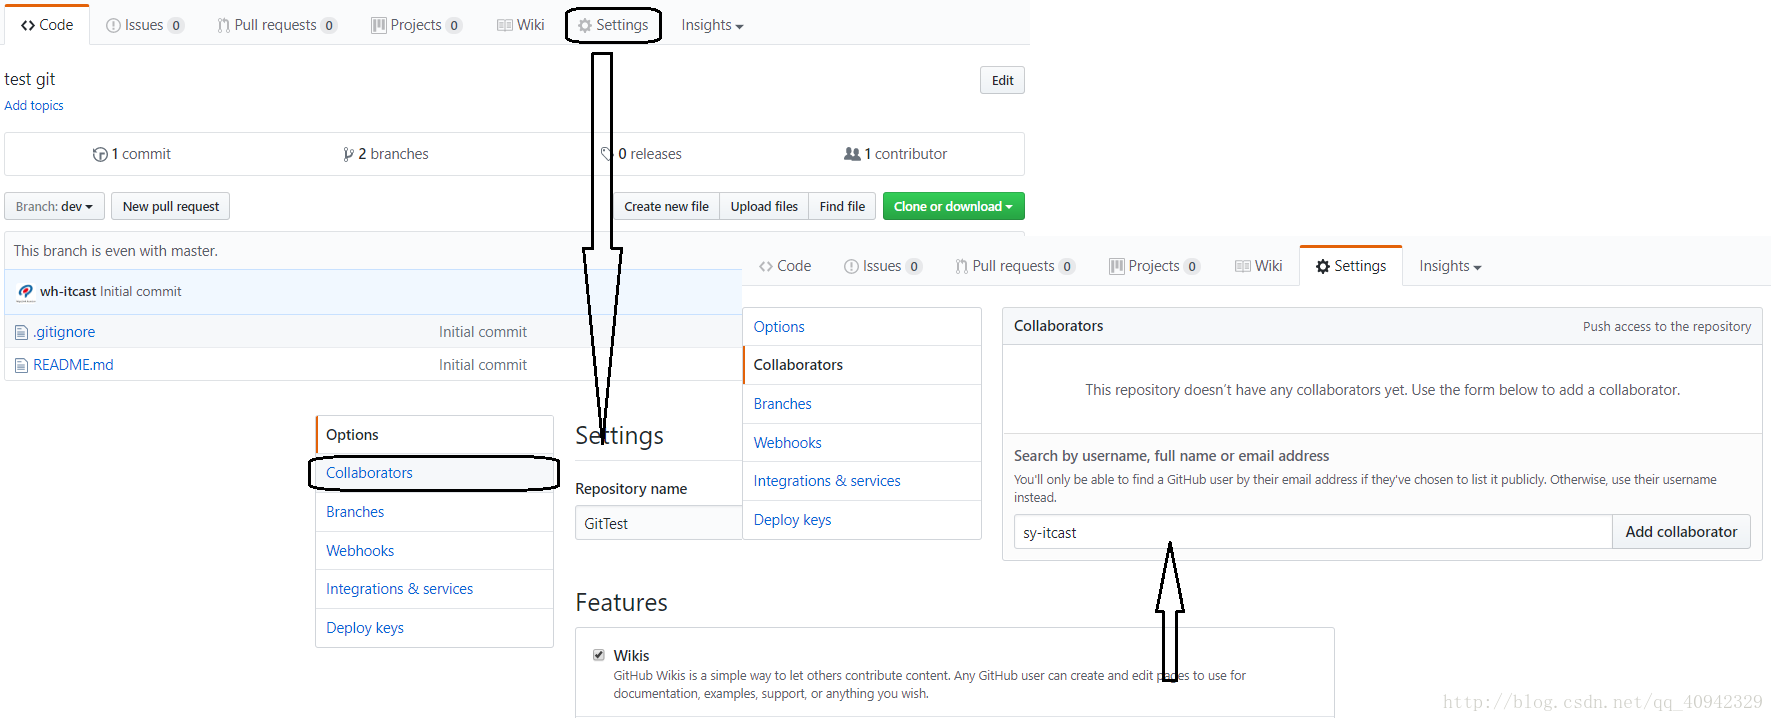Open the Clone or download dropdown
This screenshot has width=1774, height=722.
tap(953, 207)
